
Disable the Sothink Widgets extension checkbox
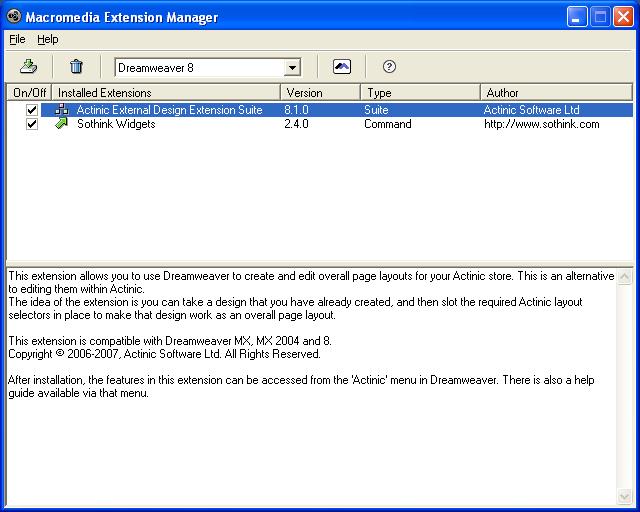(32, 124)
